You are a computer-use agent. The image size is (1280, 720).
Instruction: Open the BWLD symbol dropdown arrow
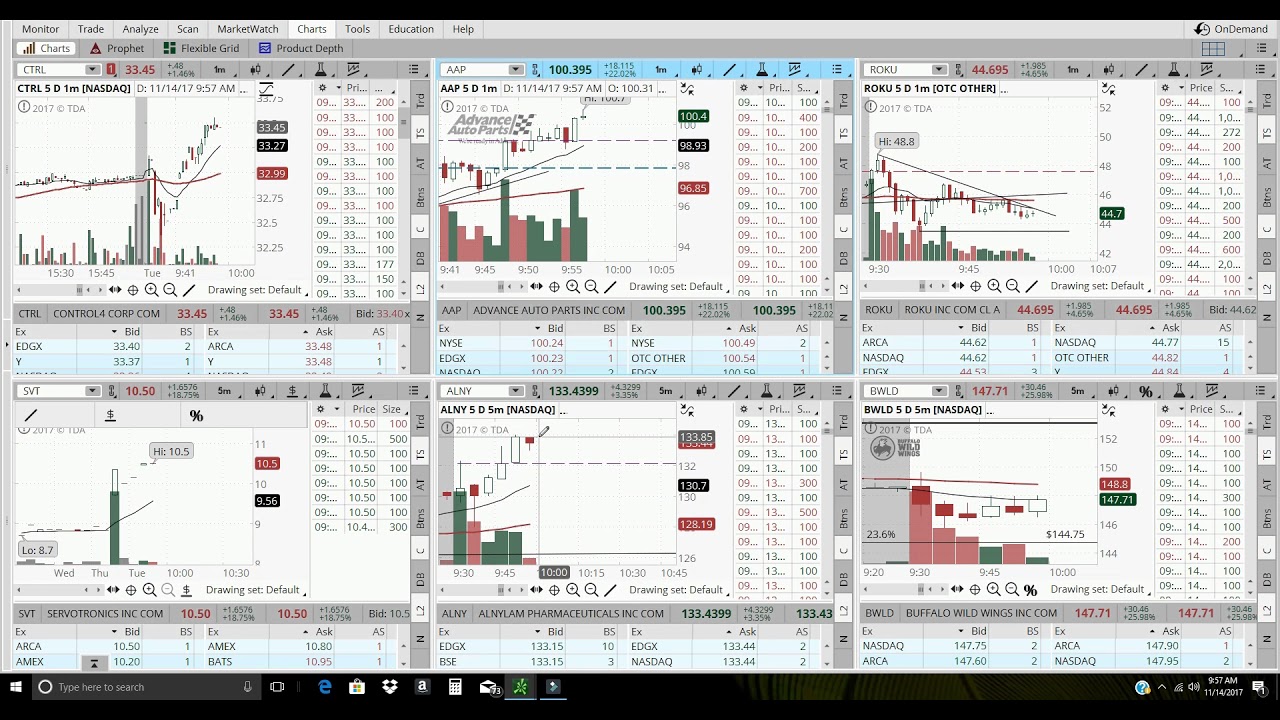(939, 391)
